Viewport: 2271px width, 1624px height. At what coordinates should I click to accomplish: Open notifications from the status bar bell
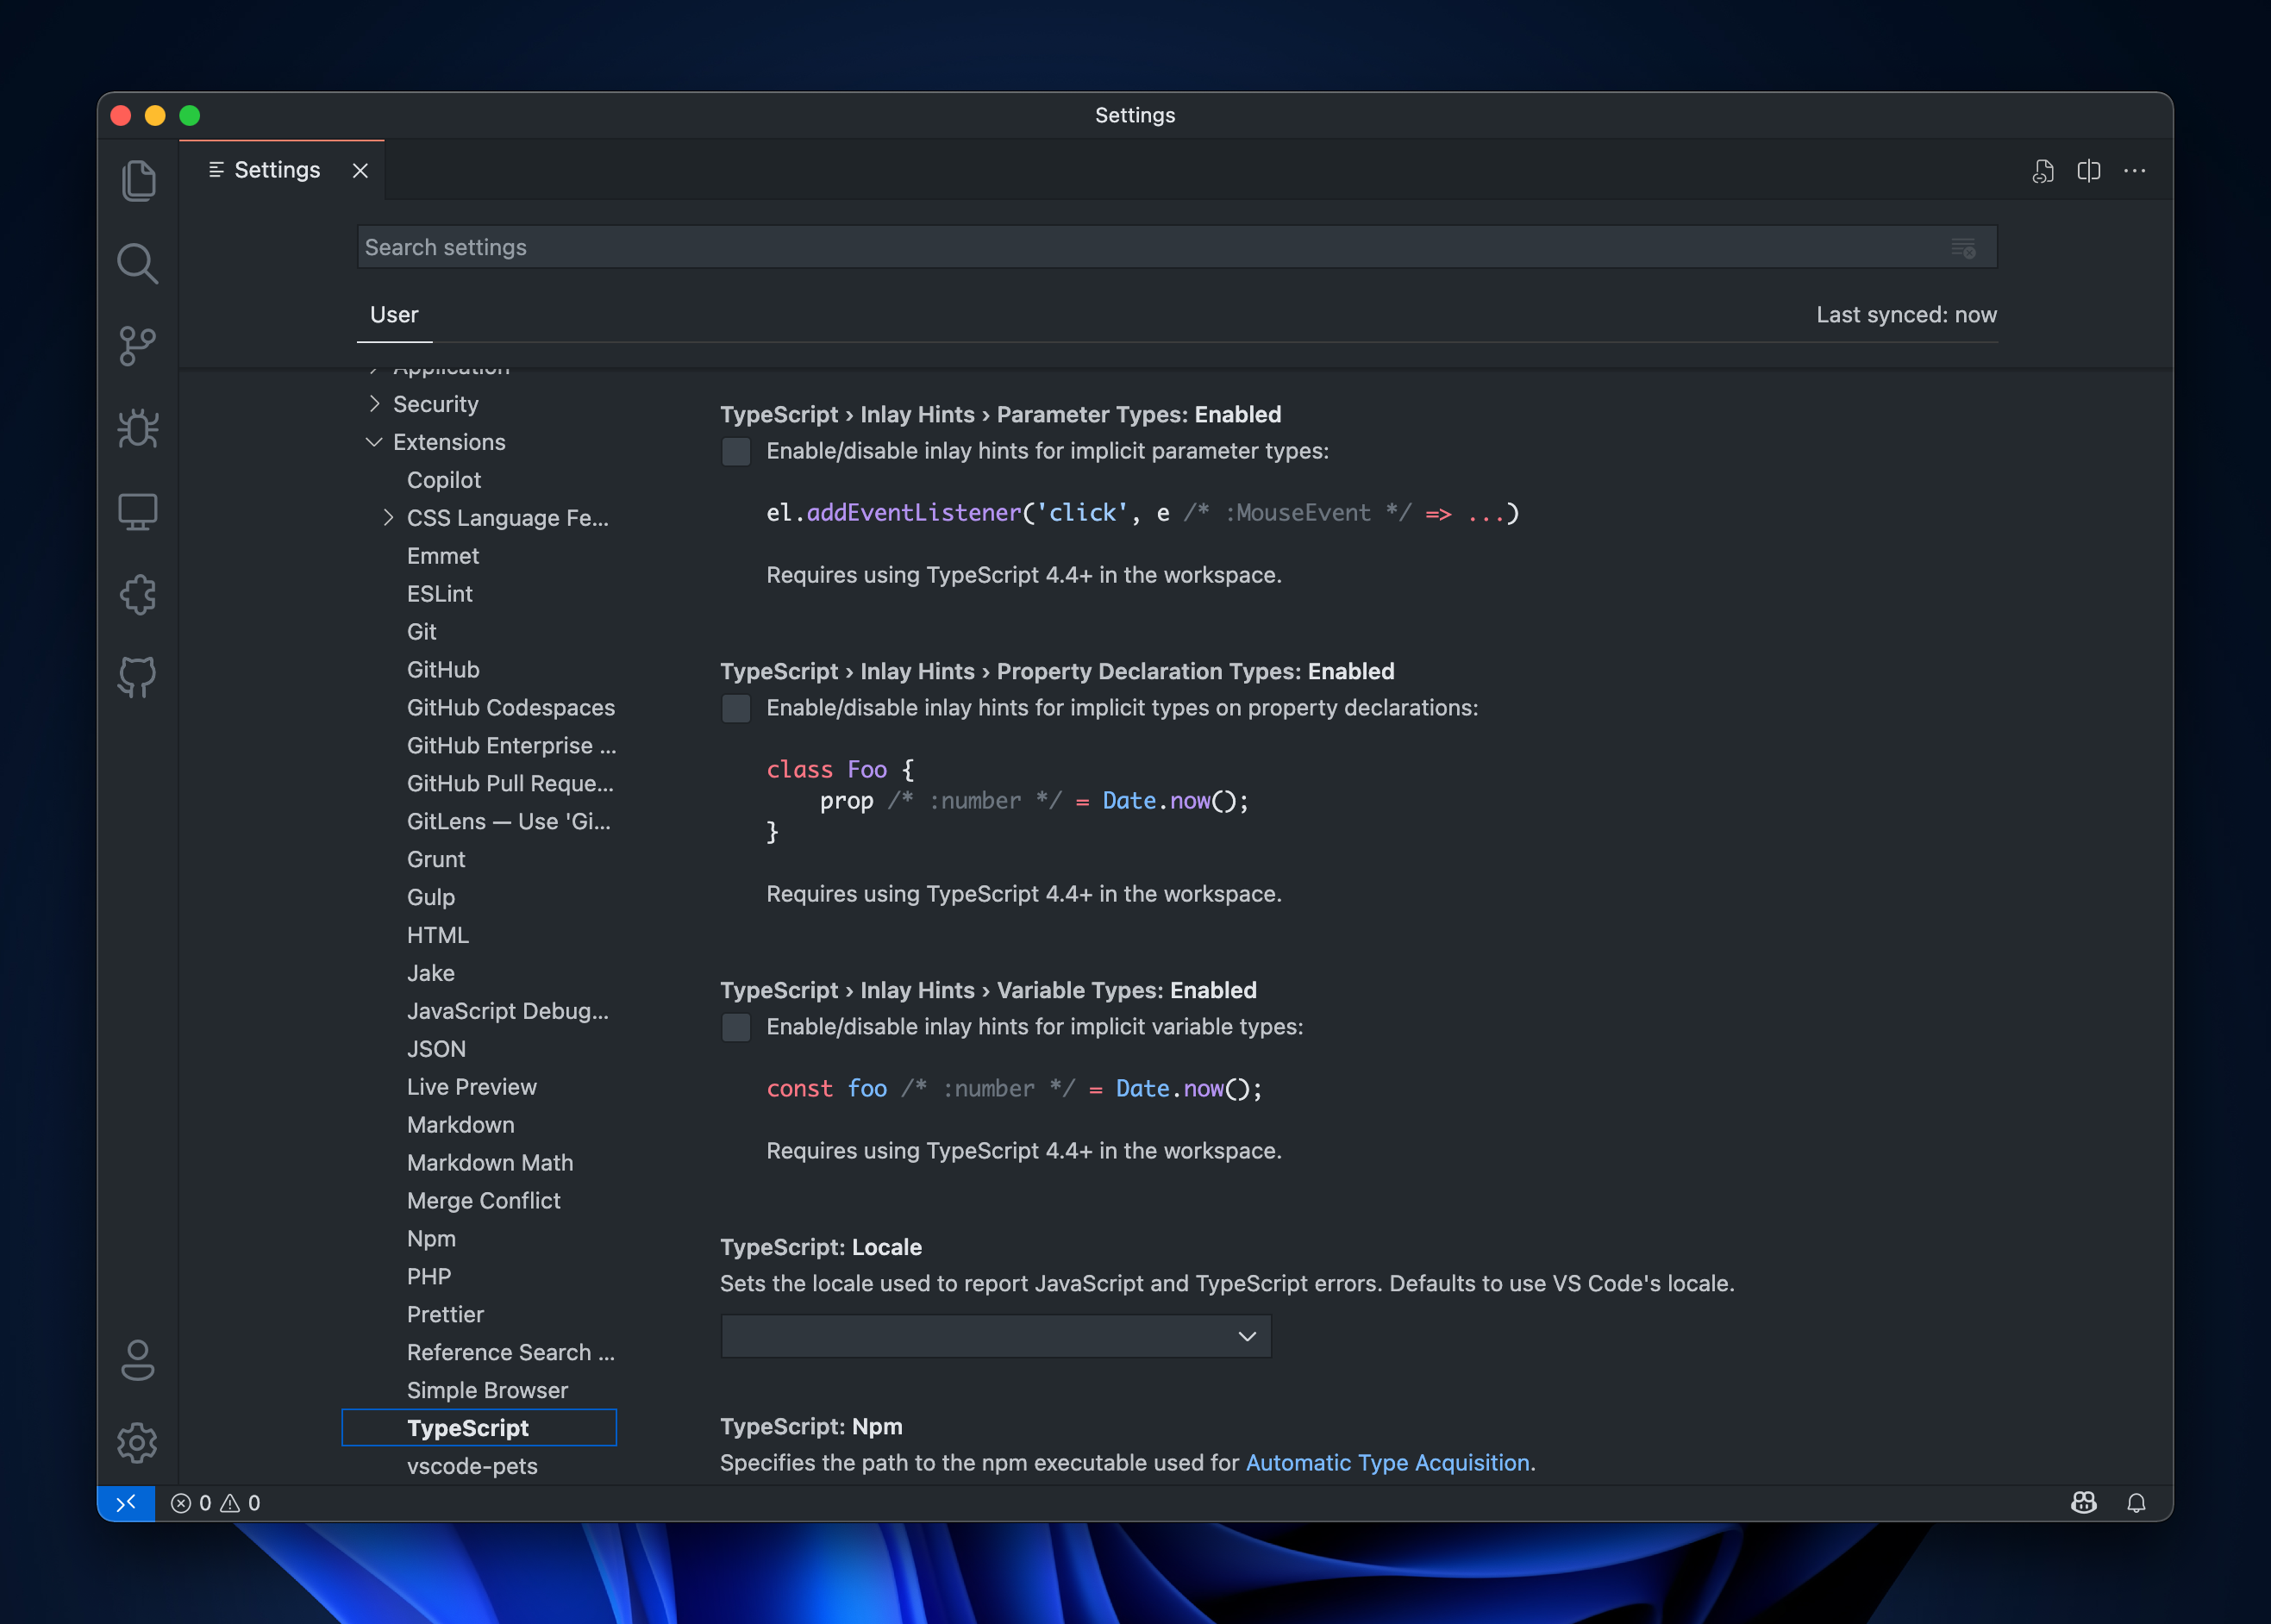tap(2136, 1502)
